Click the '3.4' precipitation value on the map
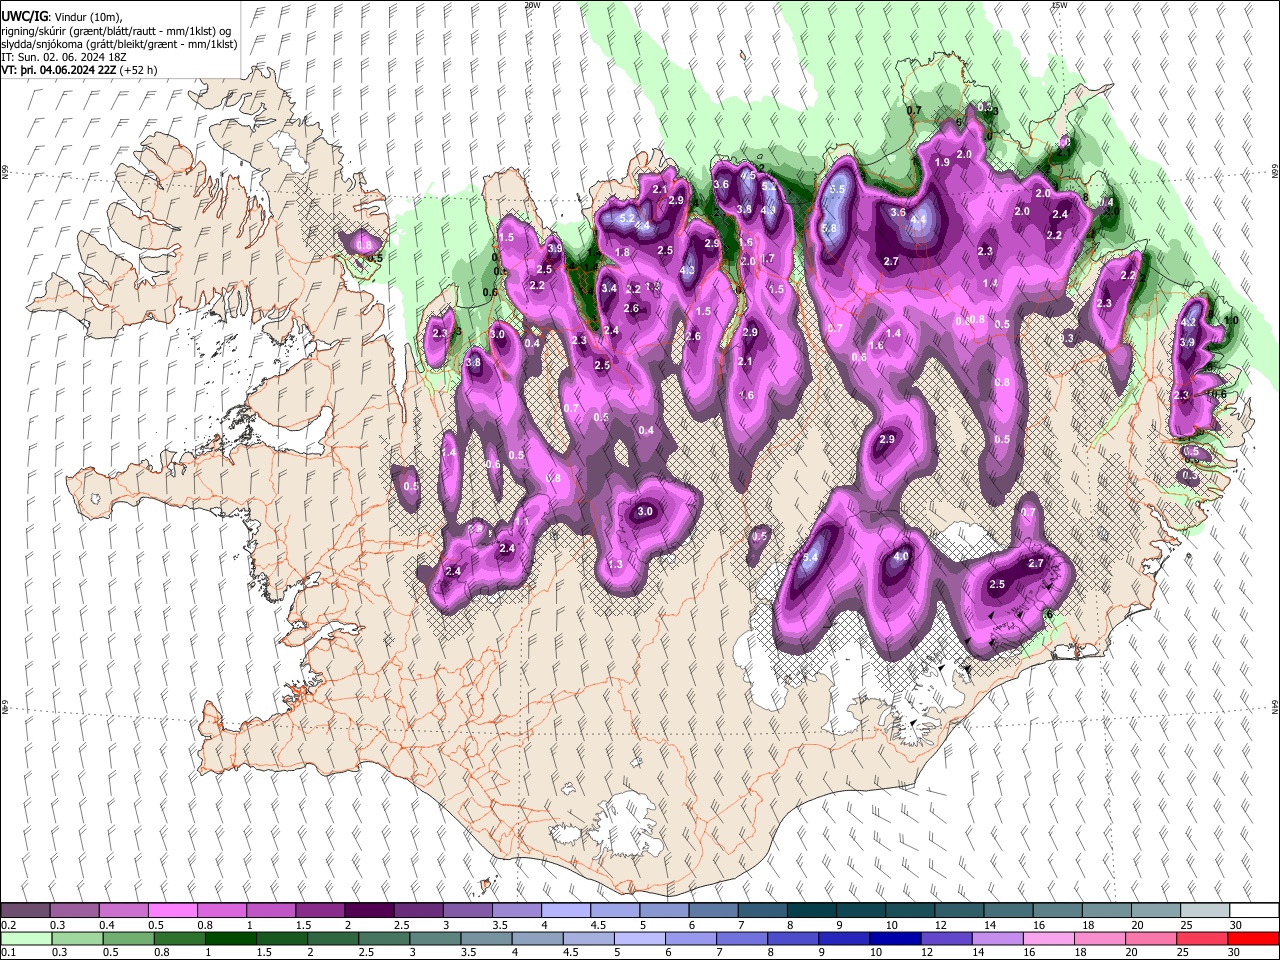 [x=609, y=289]
